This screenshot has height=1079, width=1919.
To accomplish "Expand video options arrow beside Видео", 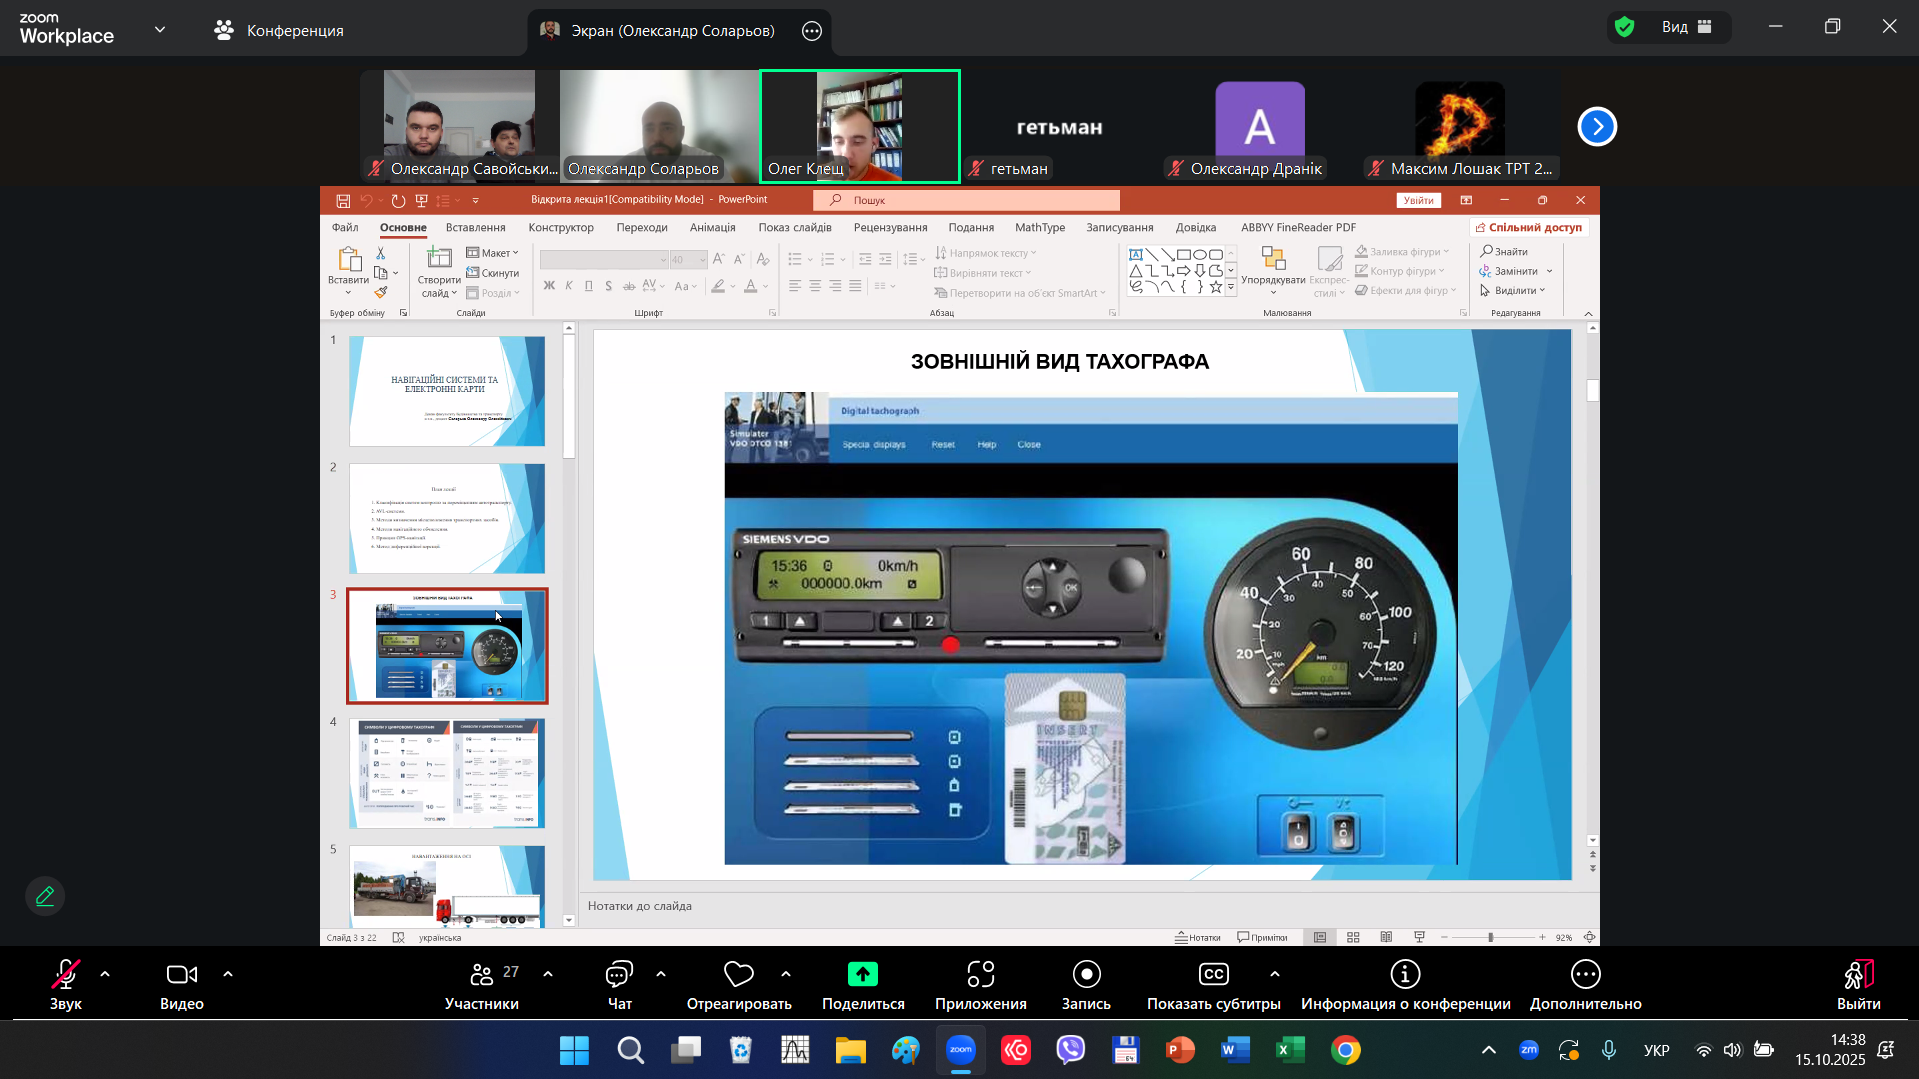I will (x=228, y=974).
